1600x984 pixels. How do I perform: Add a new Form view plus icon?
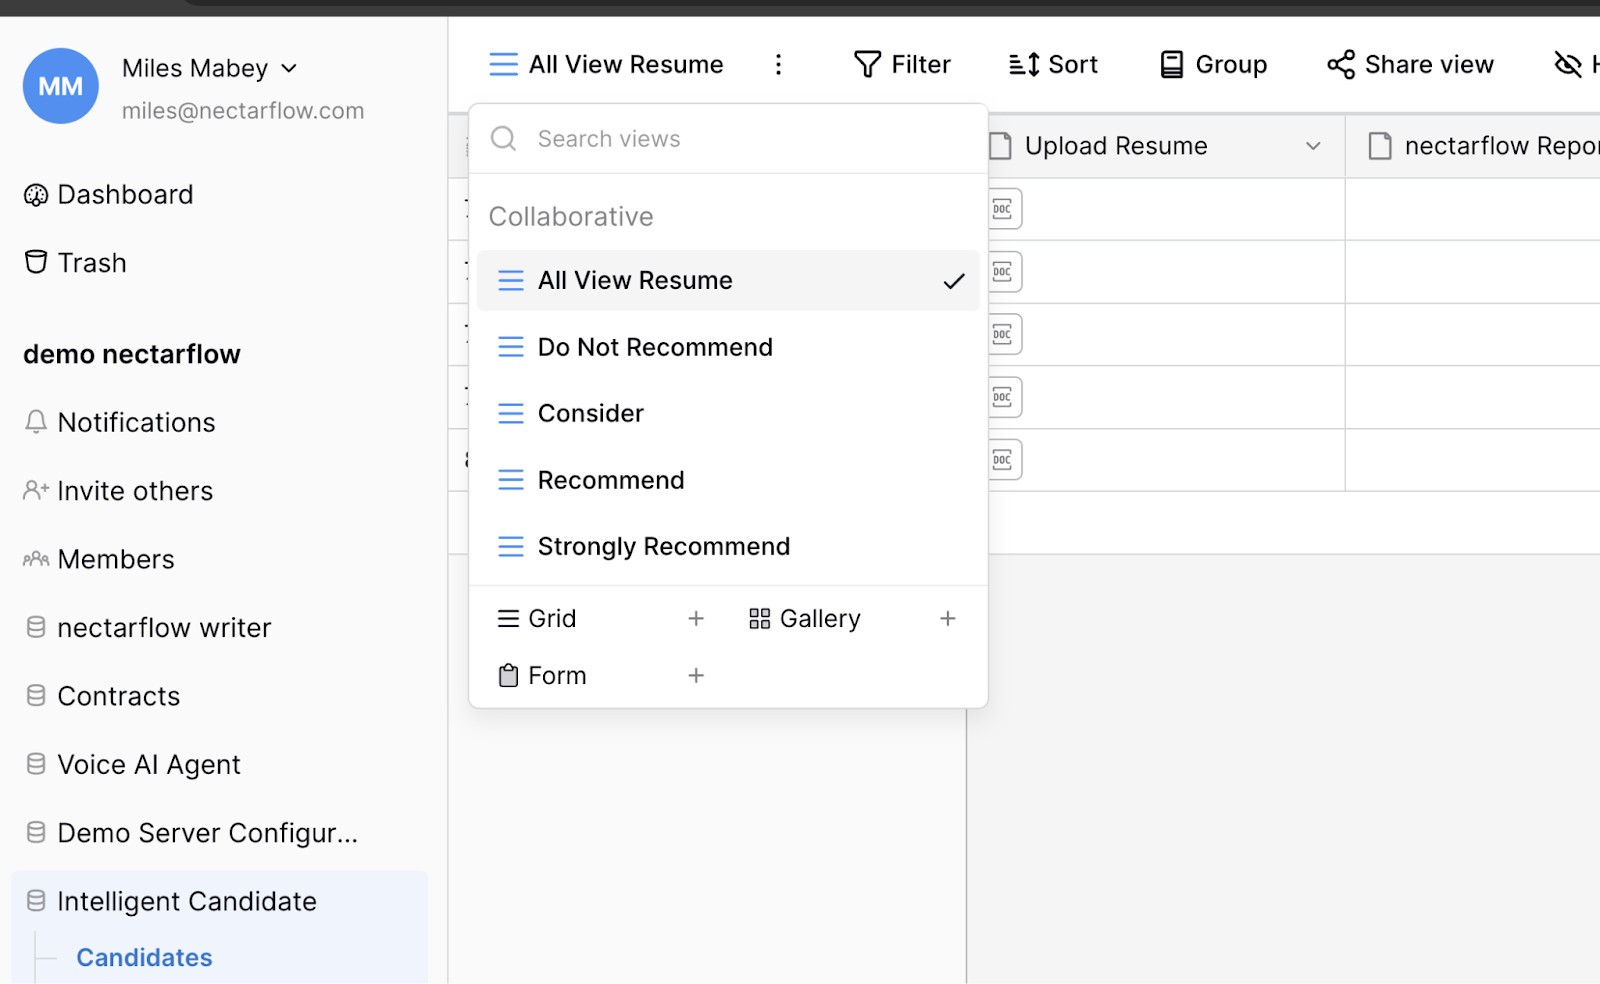pos(696,676)
